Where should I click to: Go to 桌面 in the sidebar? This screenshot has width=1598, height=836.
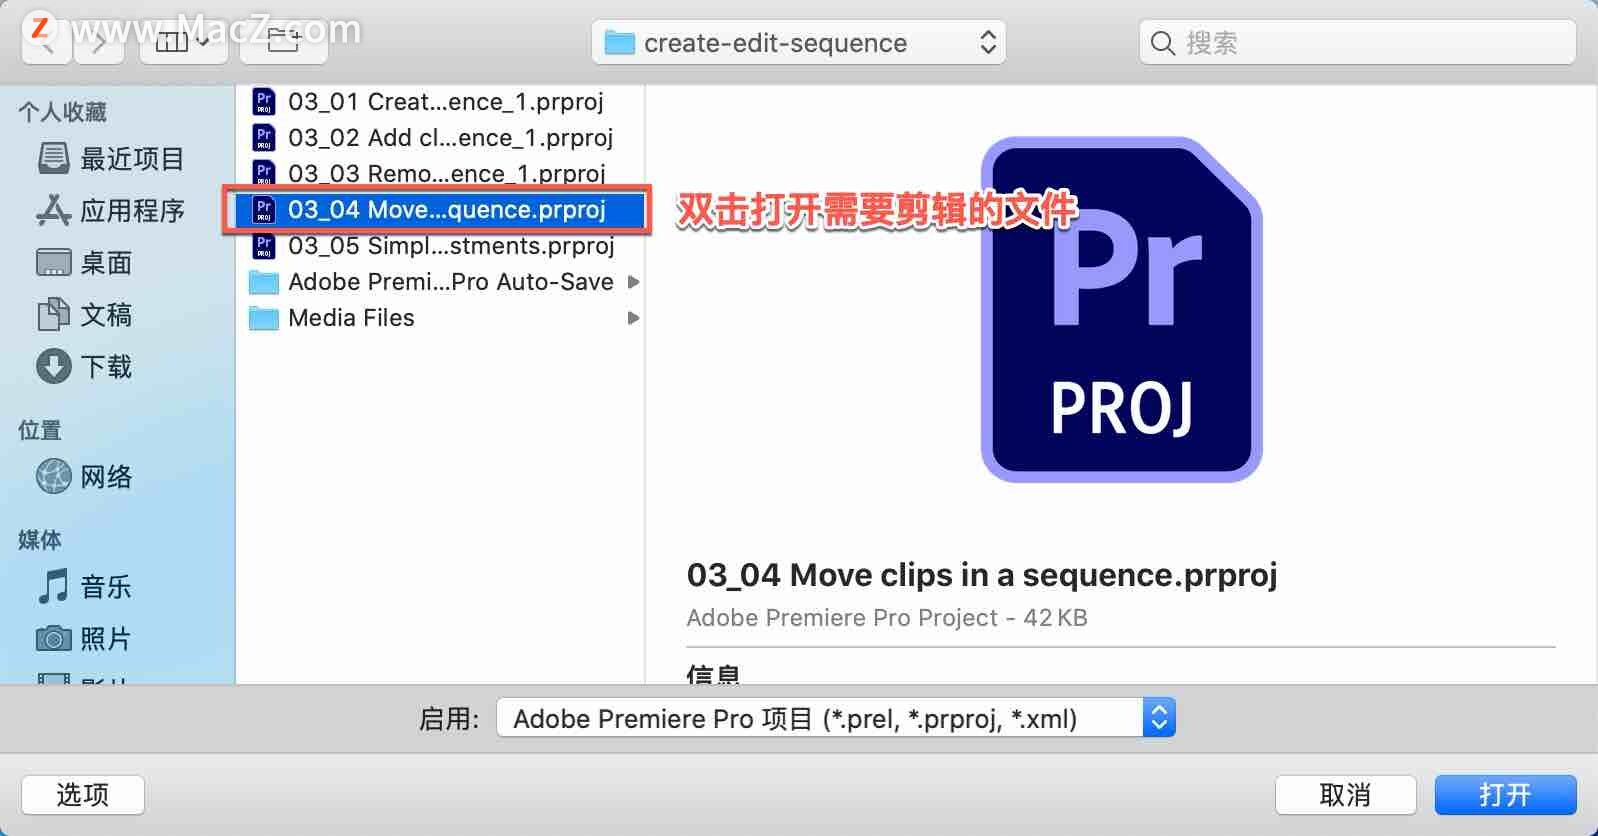(84, 263)
